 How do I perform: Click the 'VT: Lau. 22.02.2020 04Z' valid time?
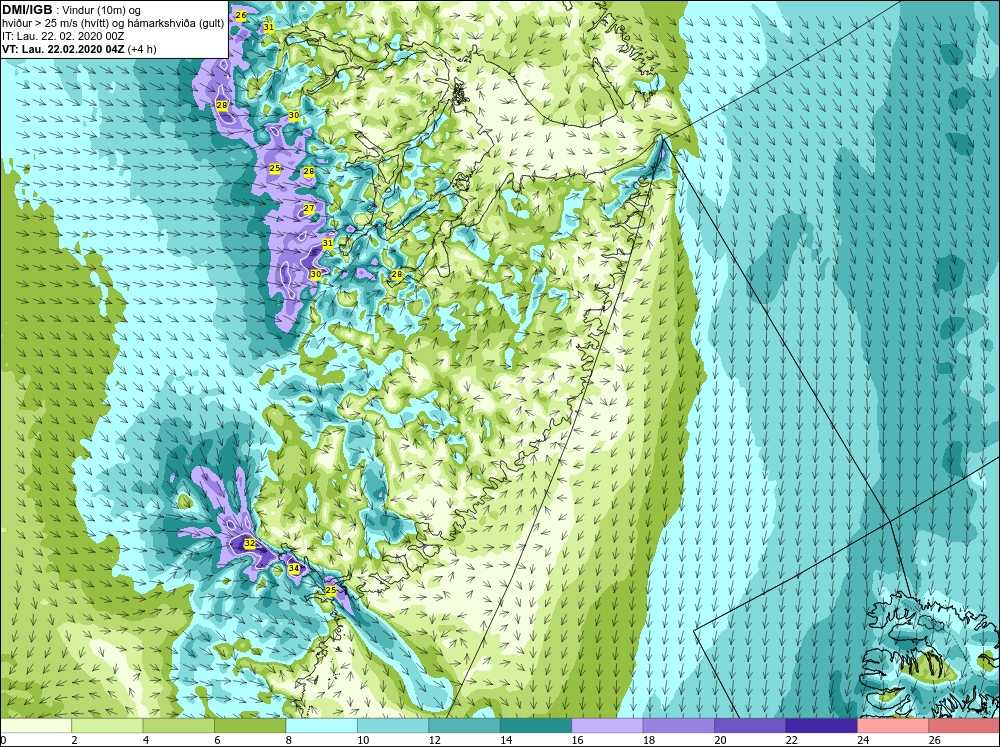pos(64,49)
